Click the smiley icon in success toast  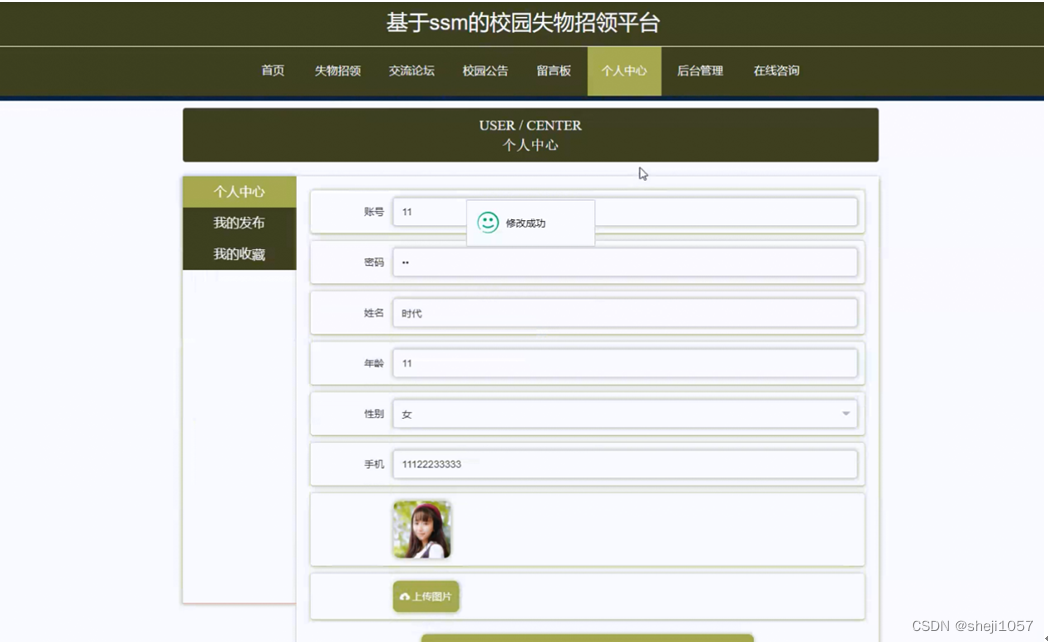point(488,223)
